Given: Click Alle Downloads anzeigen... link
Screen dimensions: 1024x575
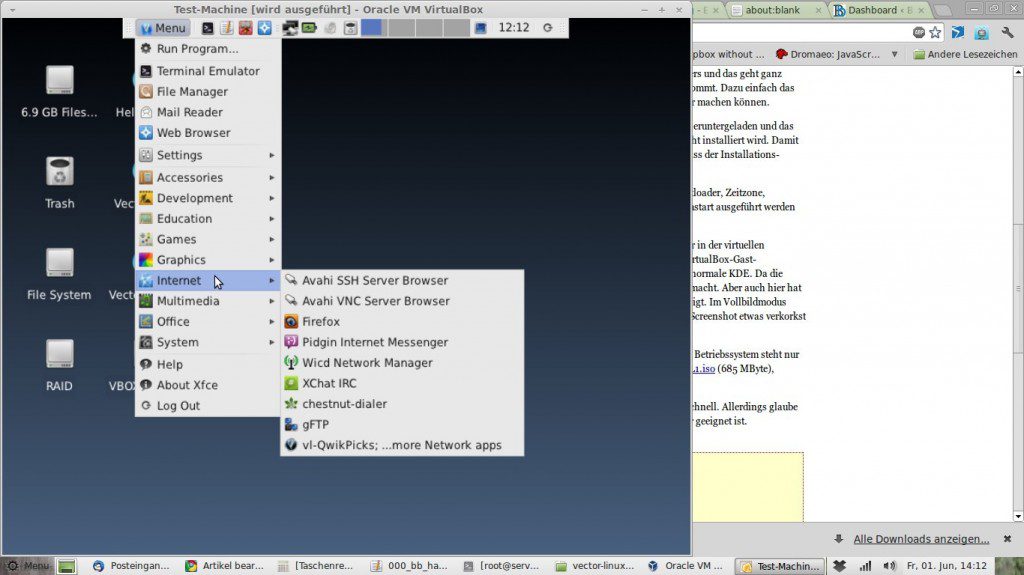Looking at the screenshot, I should coord(921,539).
